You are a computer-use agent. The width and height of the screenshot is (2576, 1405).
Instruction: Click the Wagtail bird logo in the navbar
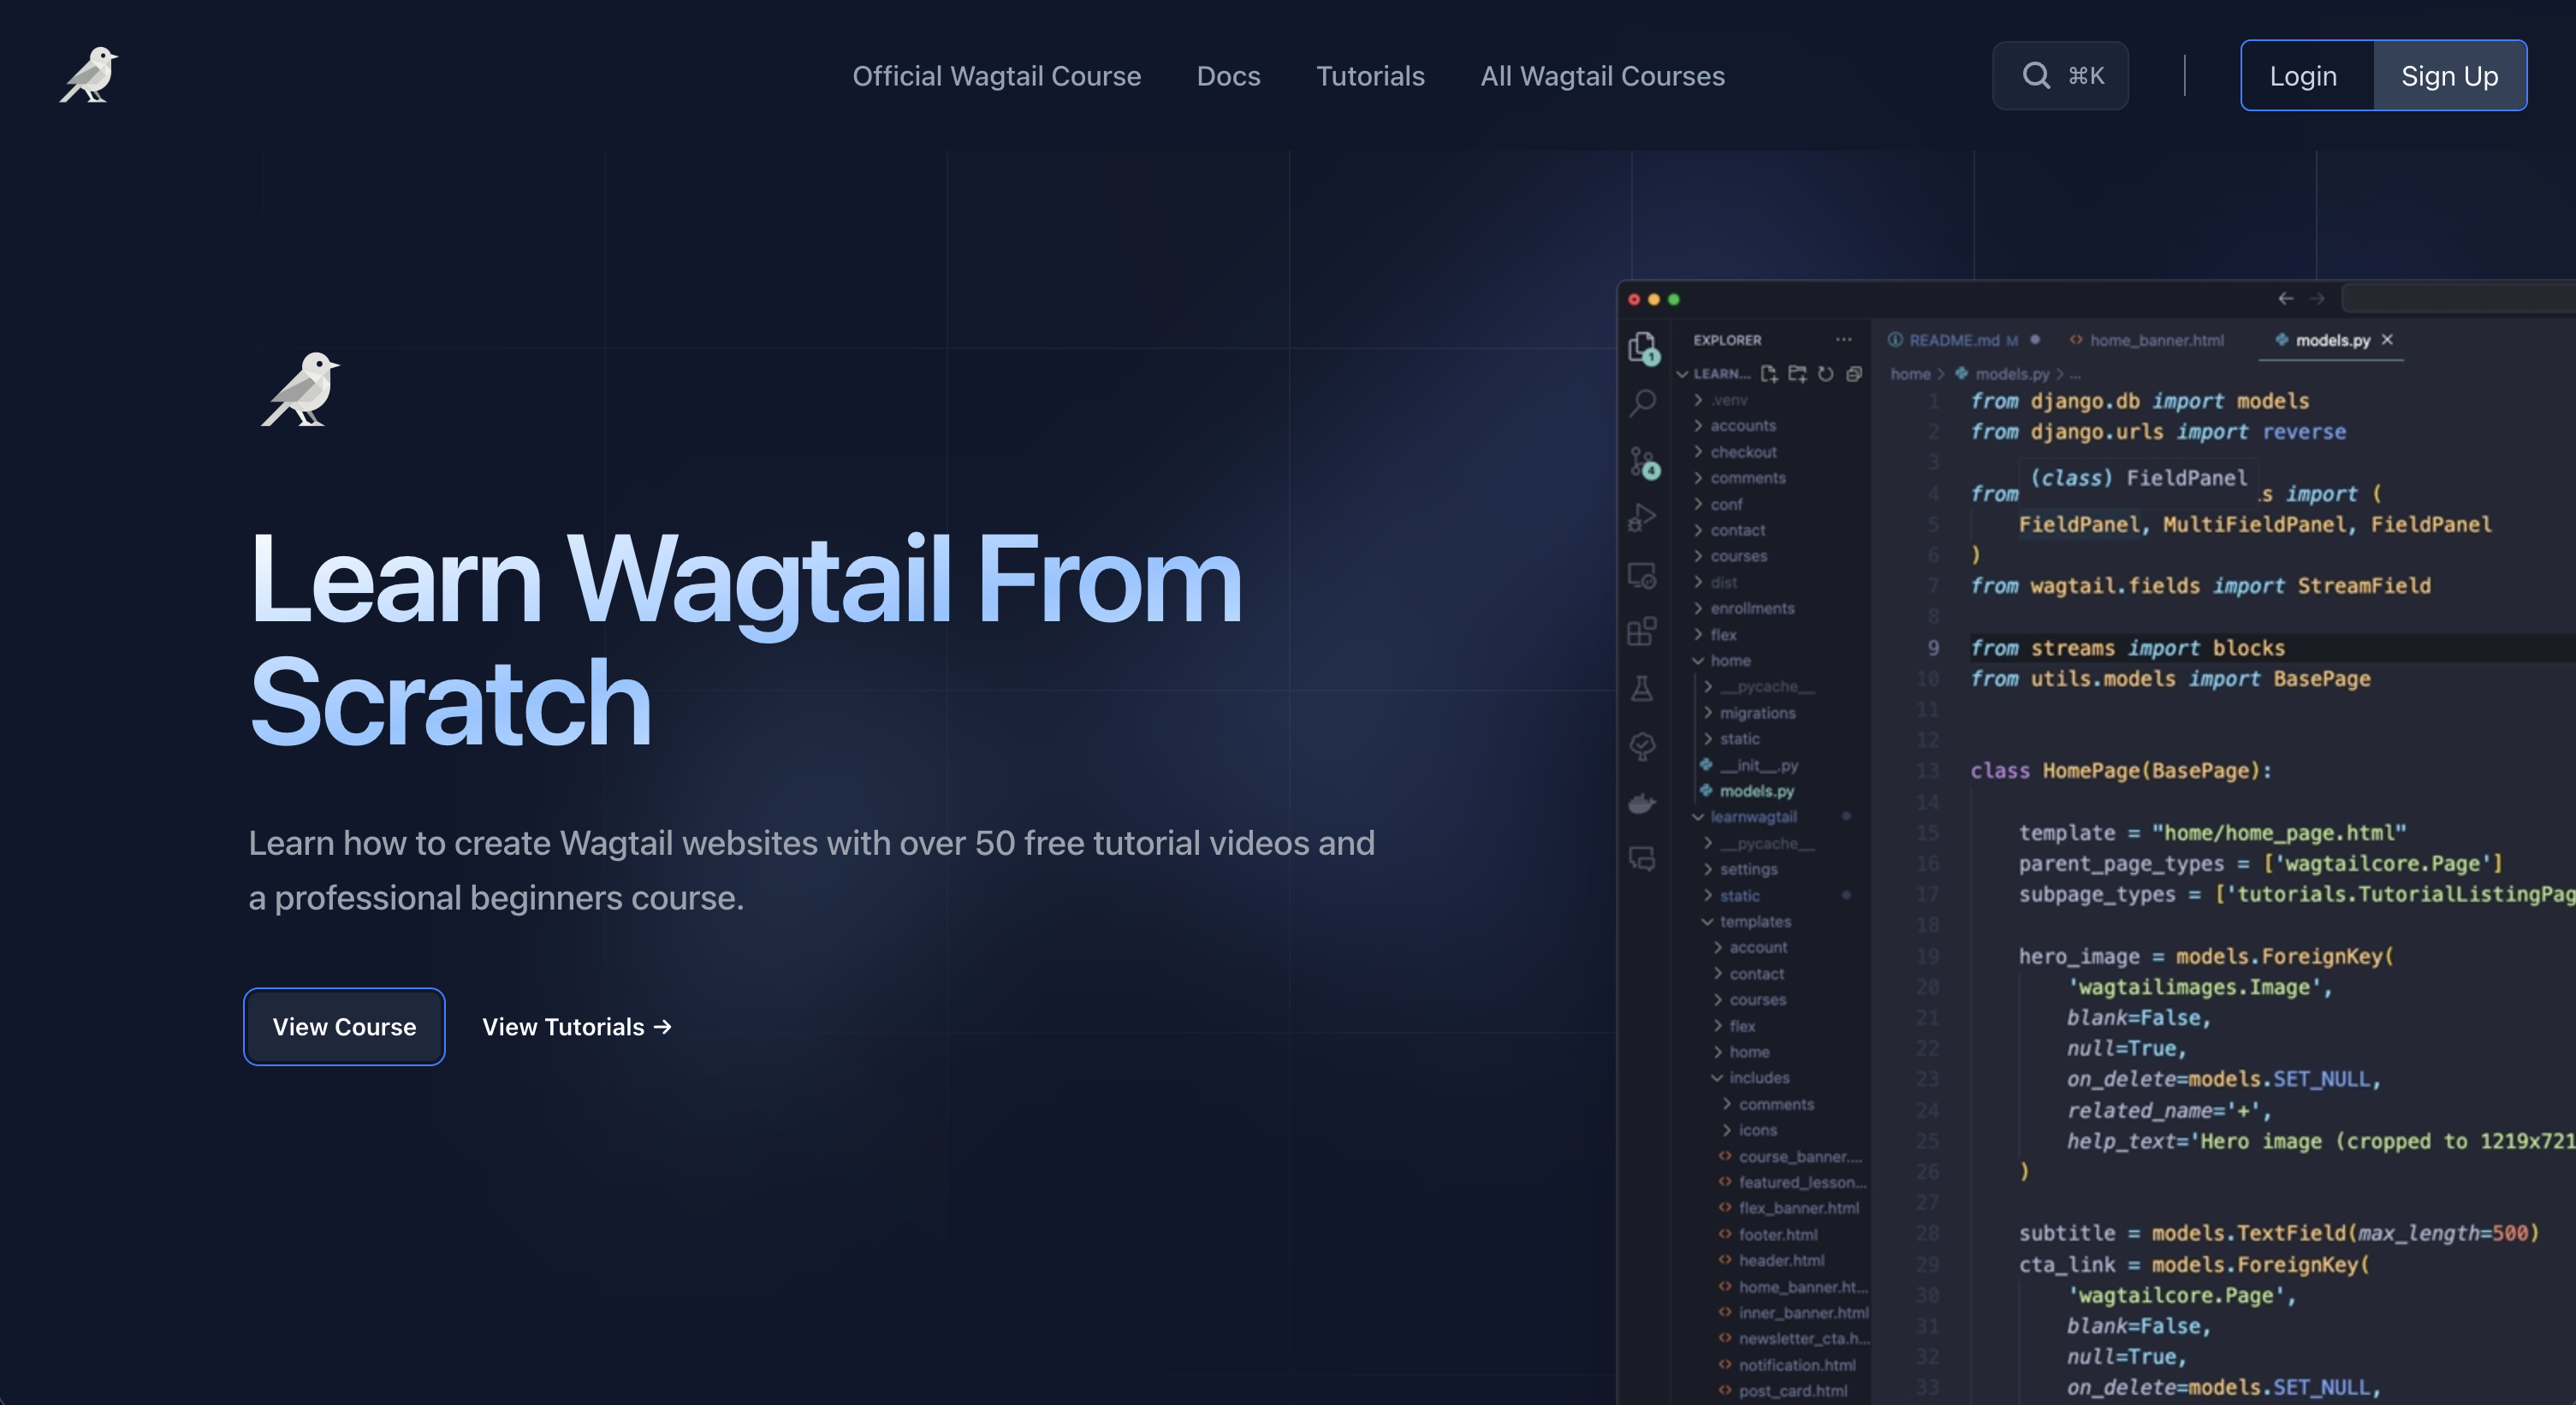coord(89,75)
